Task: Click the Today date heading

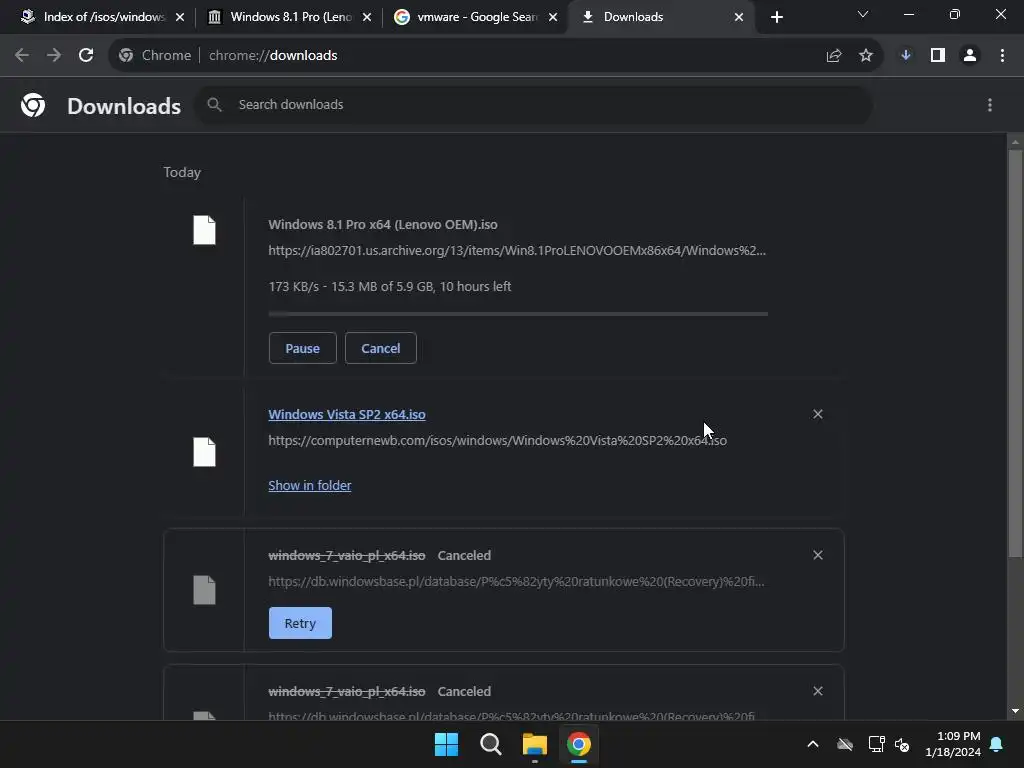Action: [x=182, y=172]
